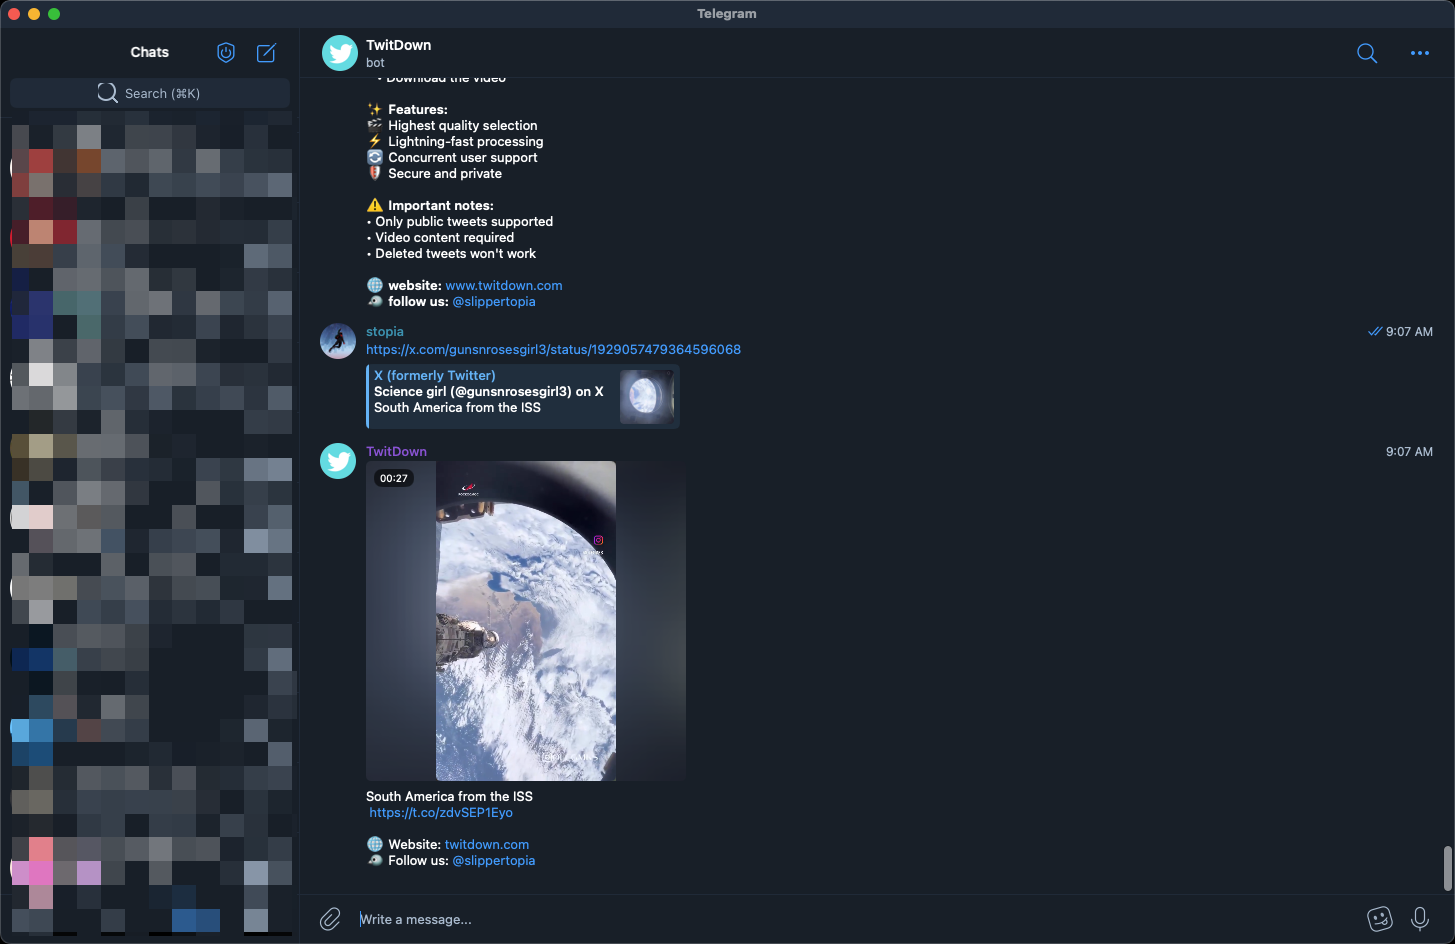Click the TwitDown sender name above the video

tap(396, 452)
